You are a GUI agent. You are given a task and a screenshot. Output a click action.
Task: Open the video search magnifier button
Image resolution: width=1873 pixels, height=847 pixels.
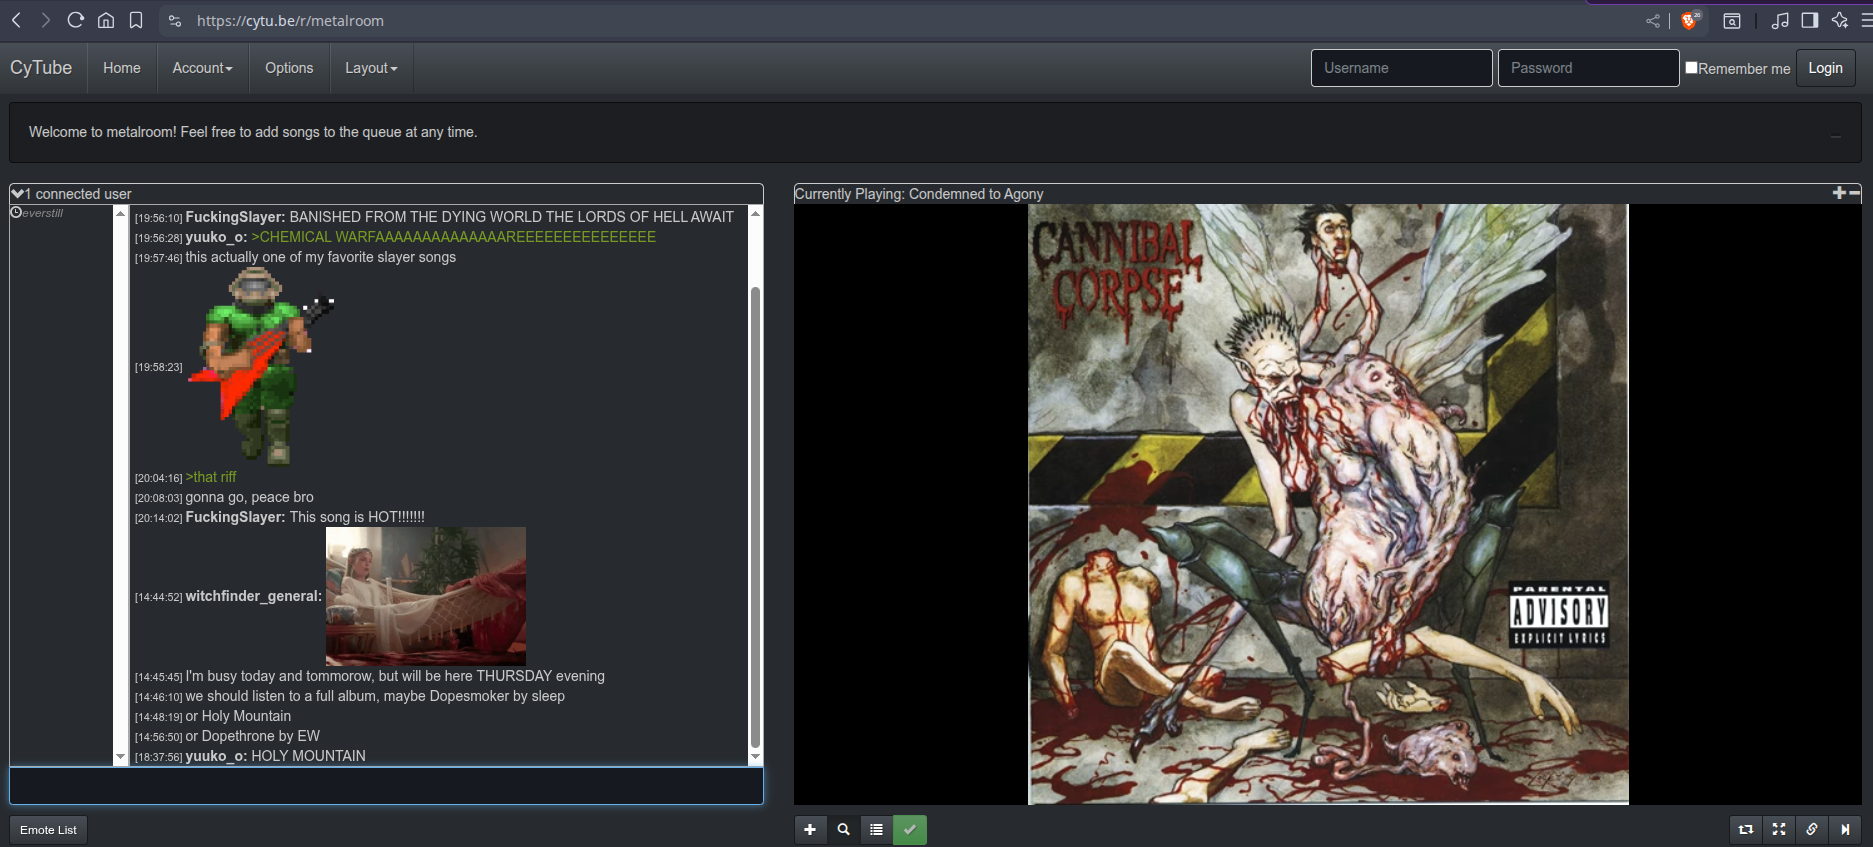843,829
